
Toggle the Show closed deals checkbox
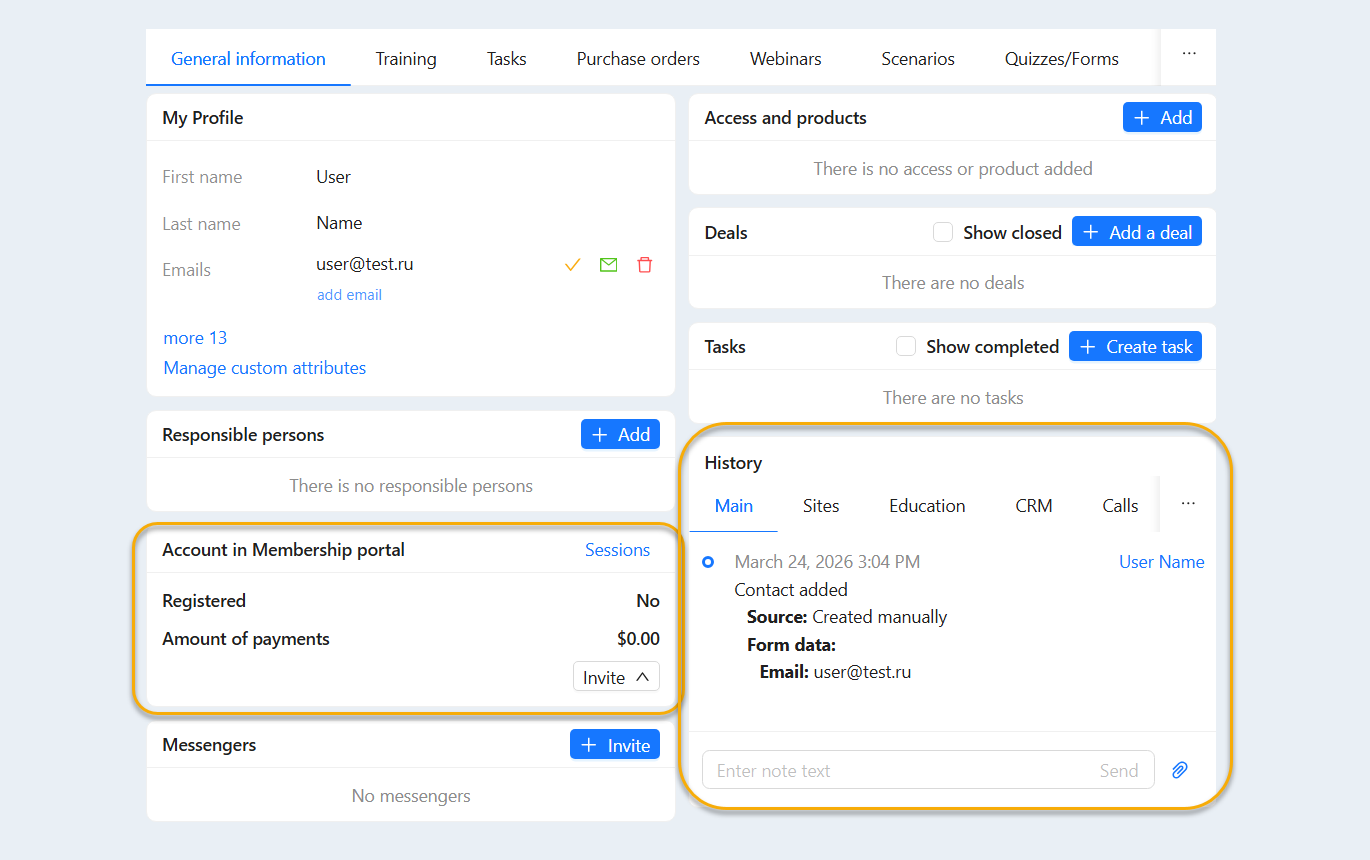click(943, 232)
